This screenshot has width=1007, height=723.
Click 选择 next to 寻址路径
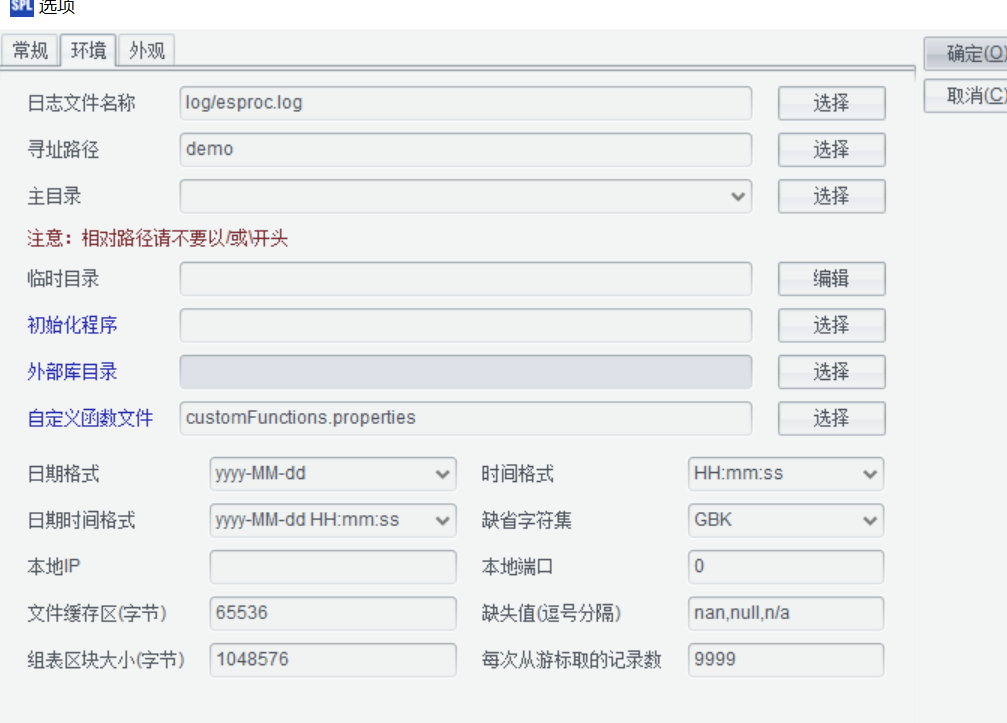coord(831,149)
